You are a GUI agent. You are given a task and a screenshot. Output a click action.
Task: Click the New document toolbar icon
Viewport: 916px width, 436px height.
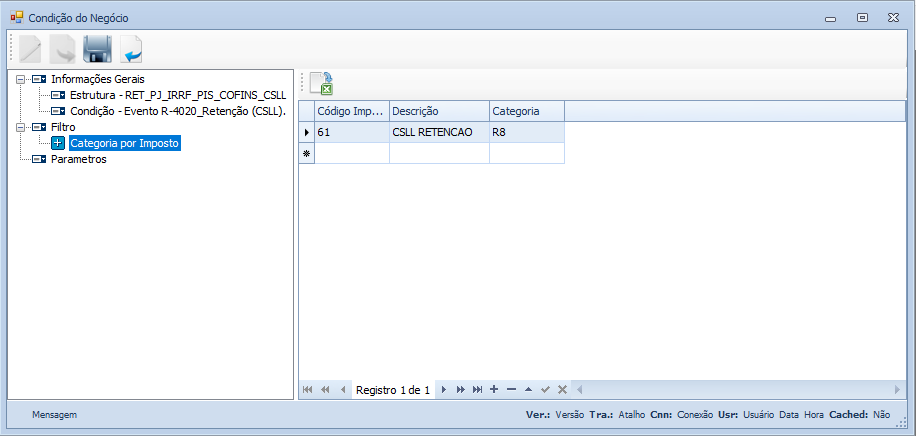(x=30, y=50)
